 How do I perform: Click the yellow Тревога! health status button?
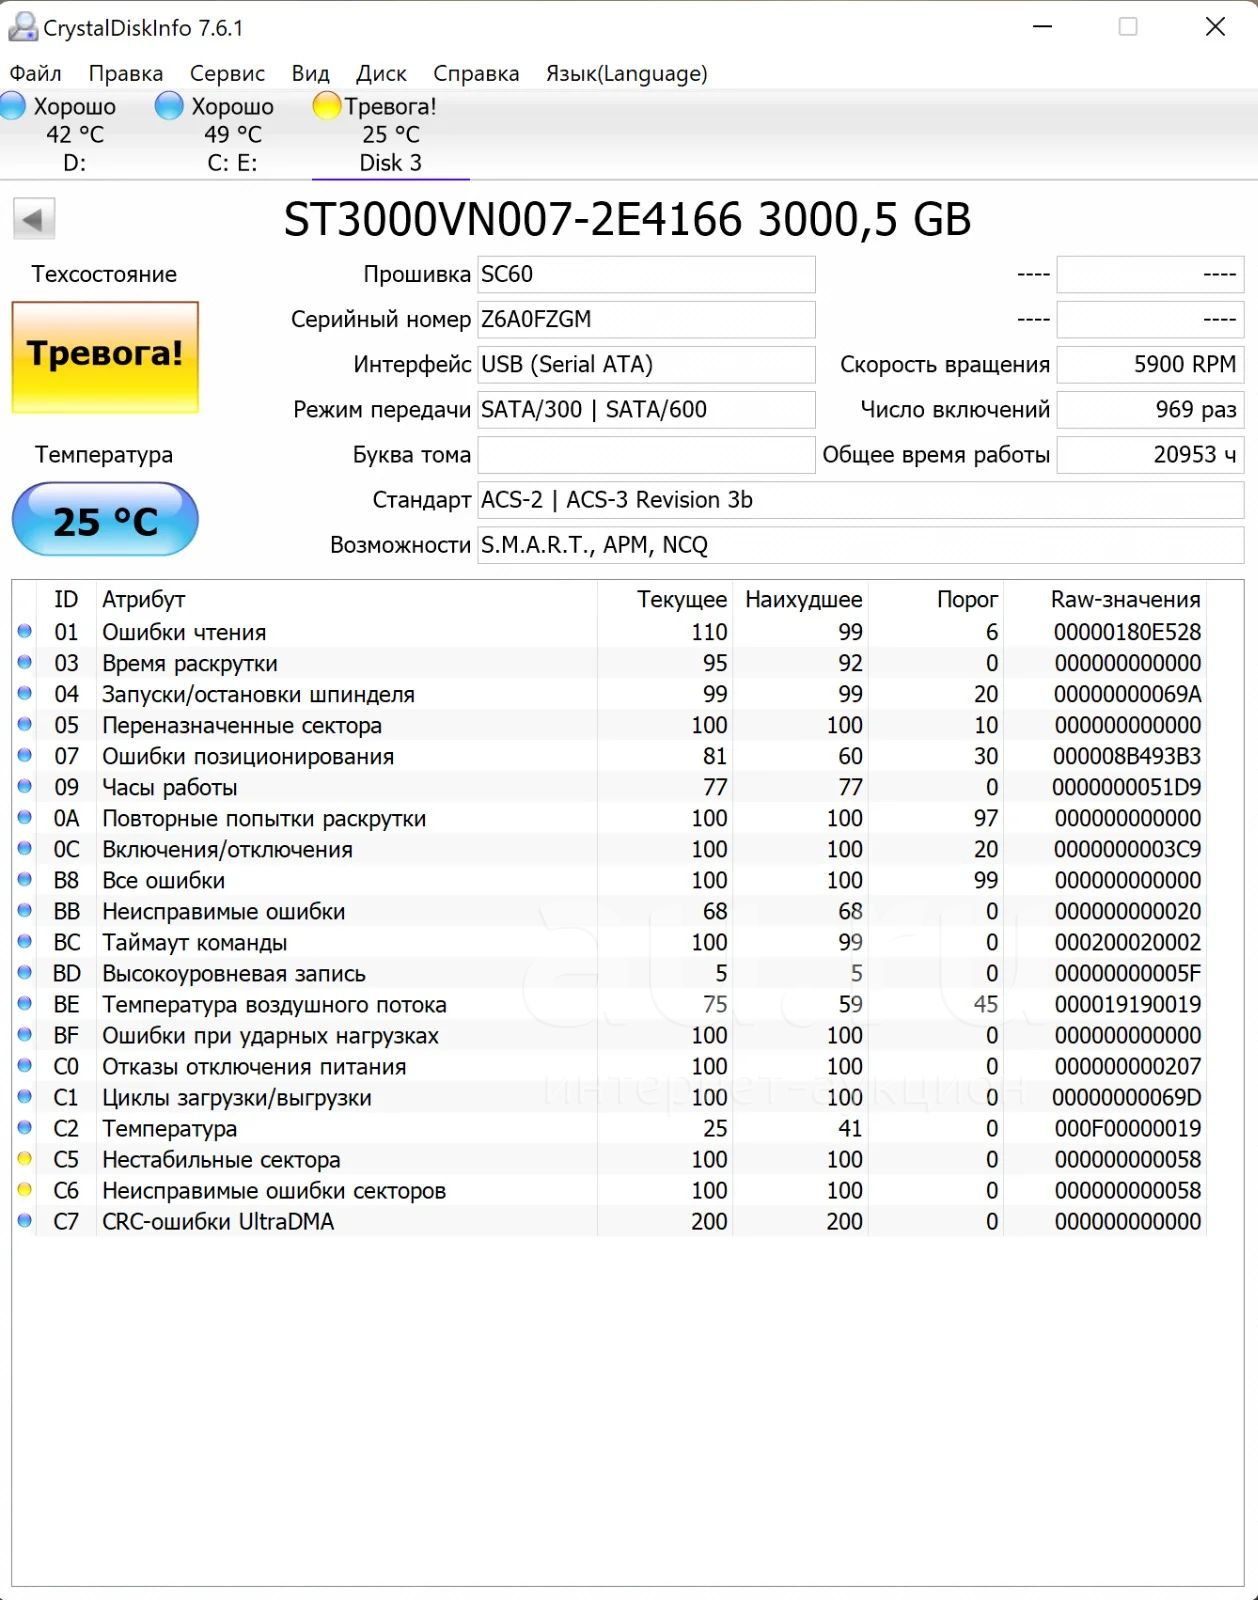click(105, 357)
